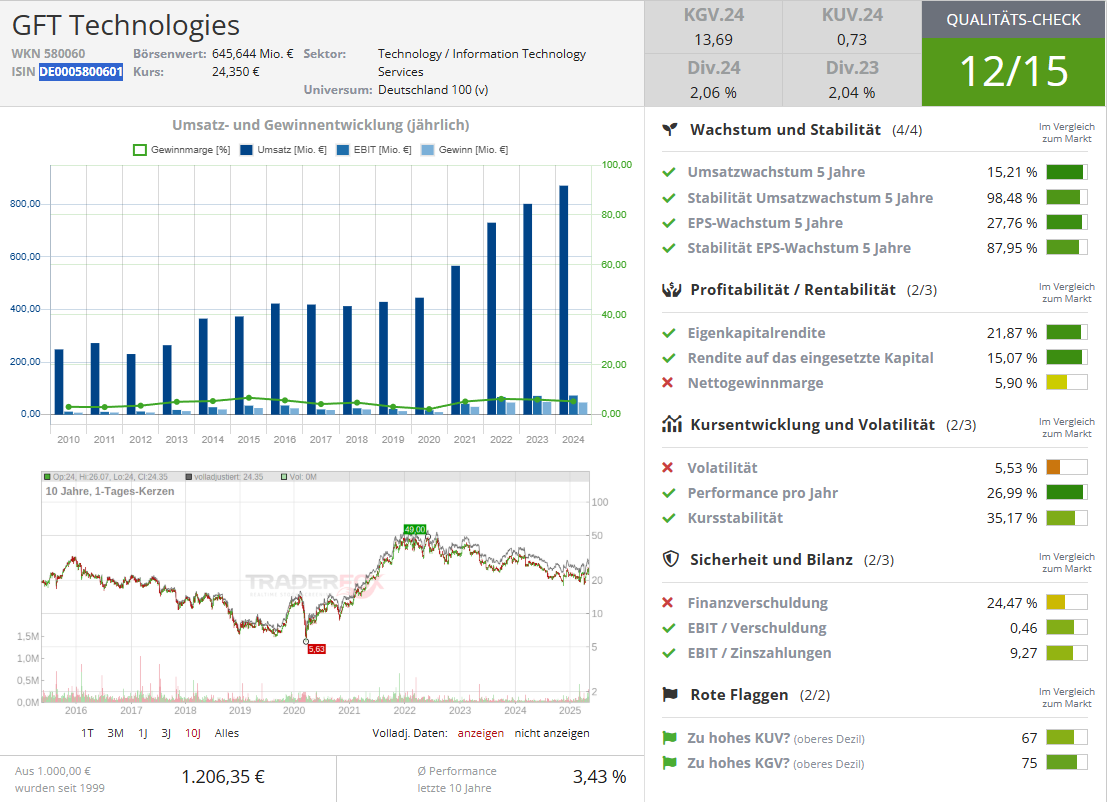
Task: Click the chart title Umsatz- und Gewinnentwicklung
Action: 321,125
